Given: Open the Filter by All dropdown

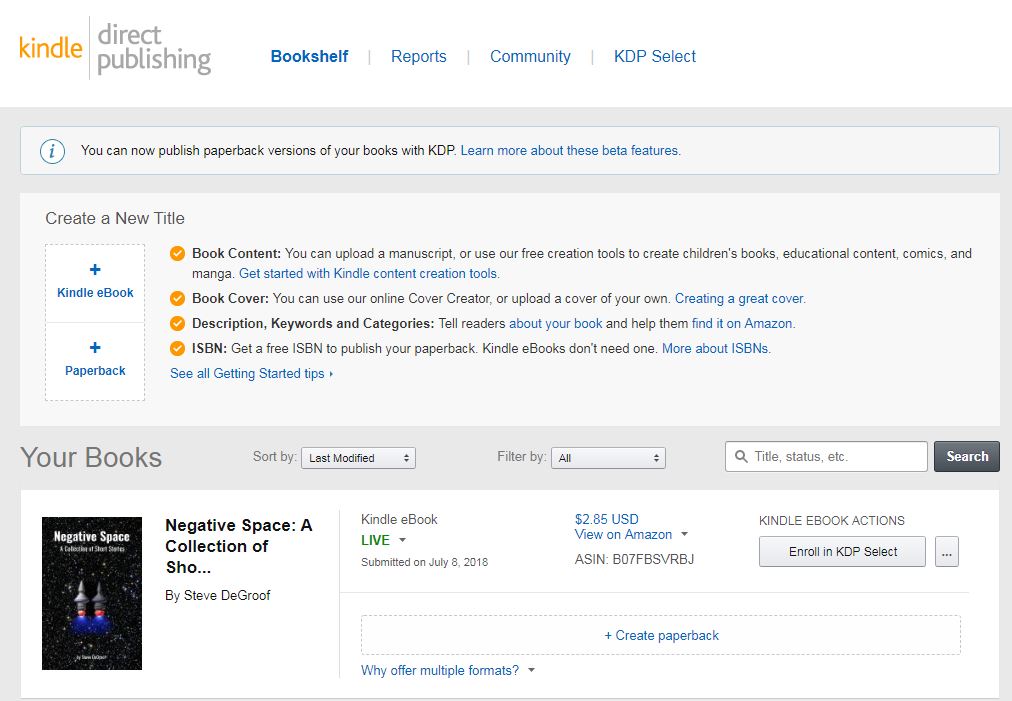Looking at the screenshot, I should click(x=608, y=458).
